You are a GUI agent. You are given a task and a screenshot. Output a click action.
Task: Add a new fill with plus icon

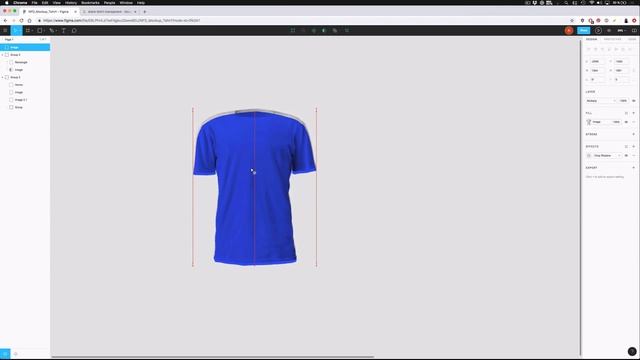coord(633,113)
